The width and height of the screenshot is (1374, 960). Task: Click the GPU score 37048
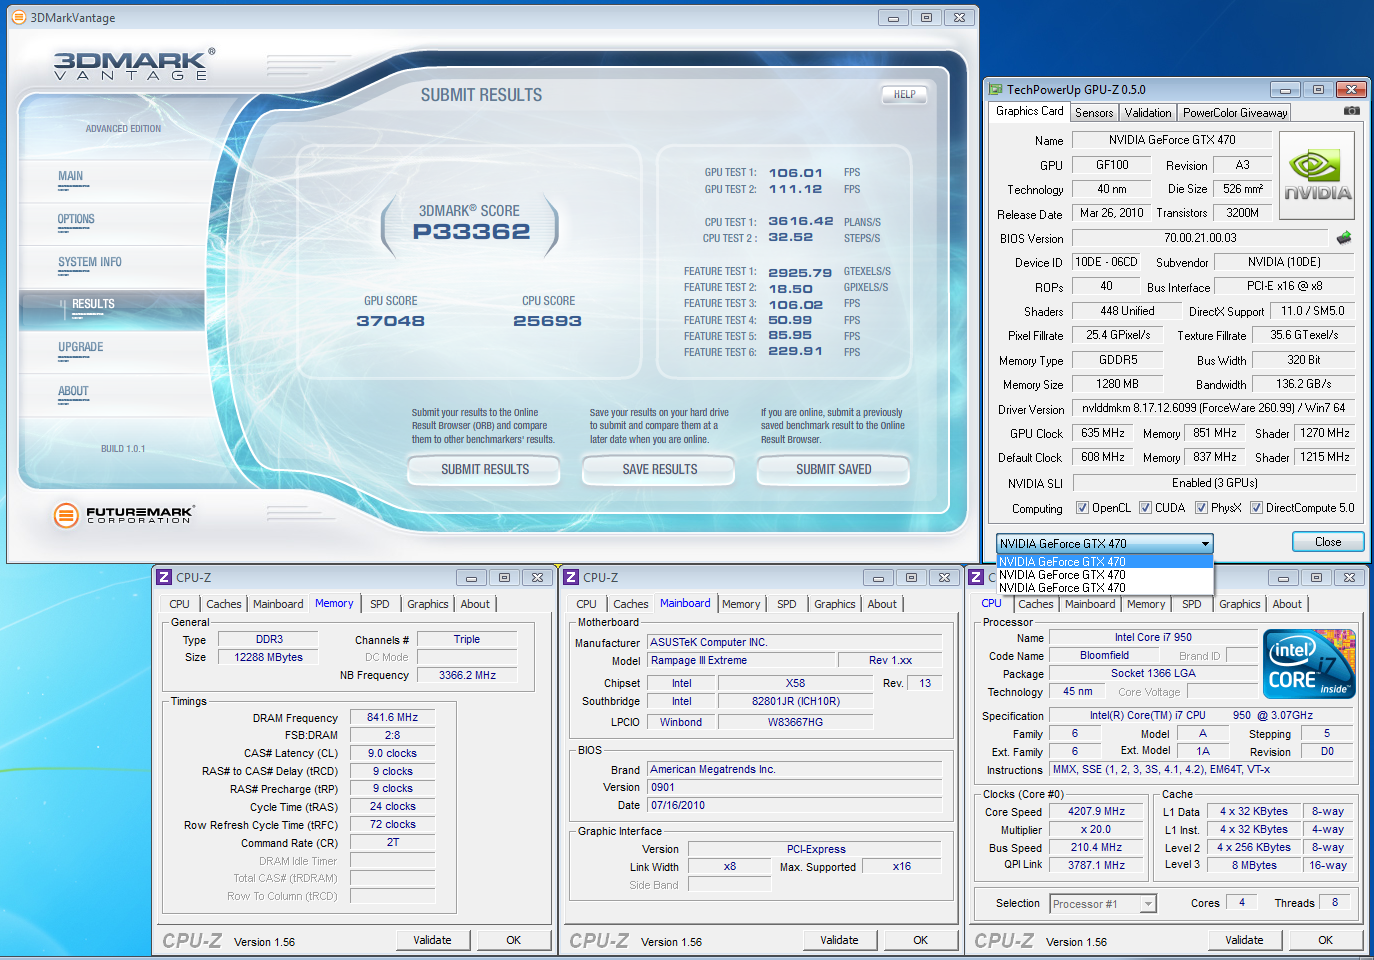[x=390, y=321]
